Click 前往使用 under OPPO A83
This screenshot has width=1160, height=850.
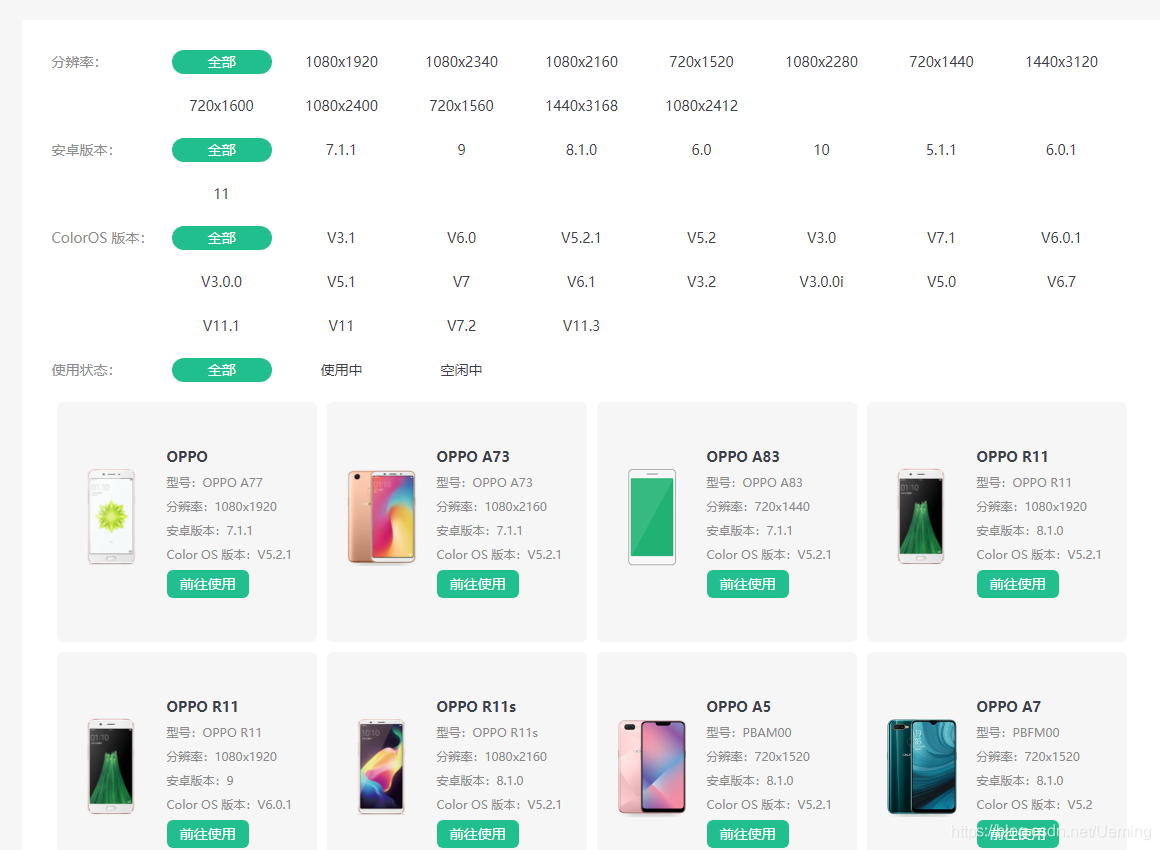click(x=748, y=584)
